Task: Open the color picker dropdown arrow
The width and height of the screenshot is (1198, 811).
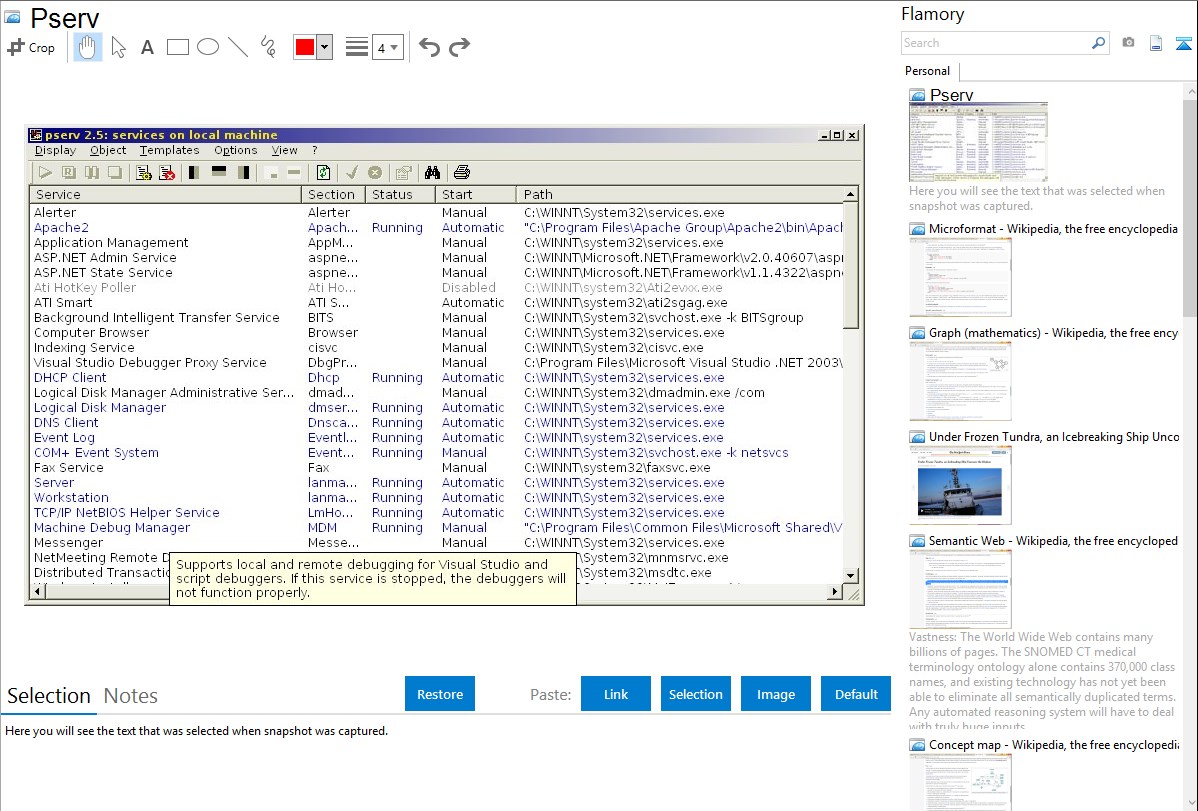Action: click(x=324, y=47)
